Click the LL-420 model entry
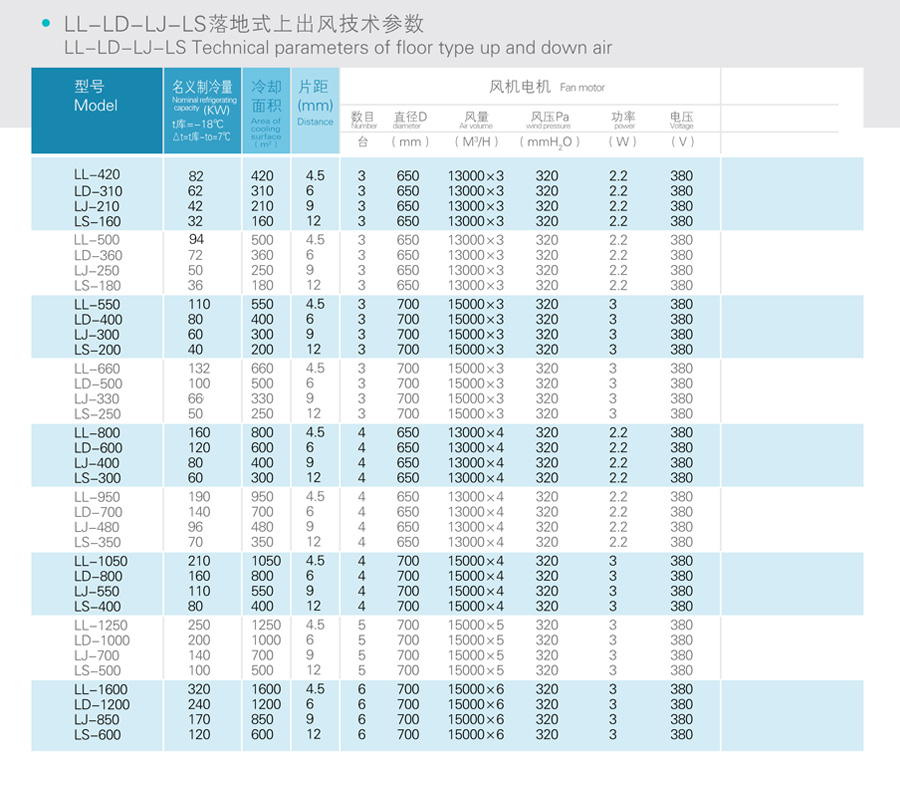Screen dimensions: 900x794 (x=97, y=175)
